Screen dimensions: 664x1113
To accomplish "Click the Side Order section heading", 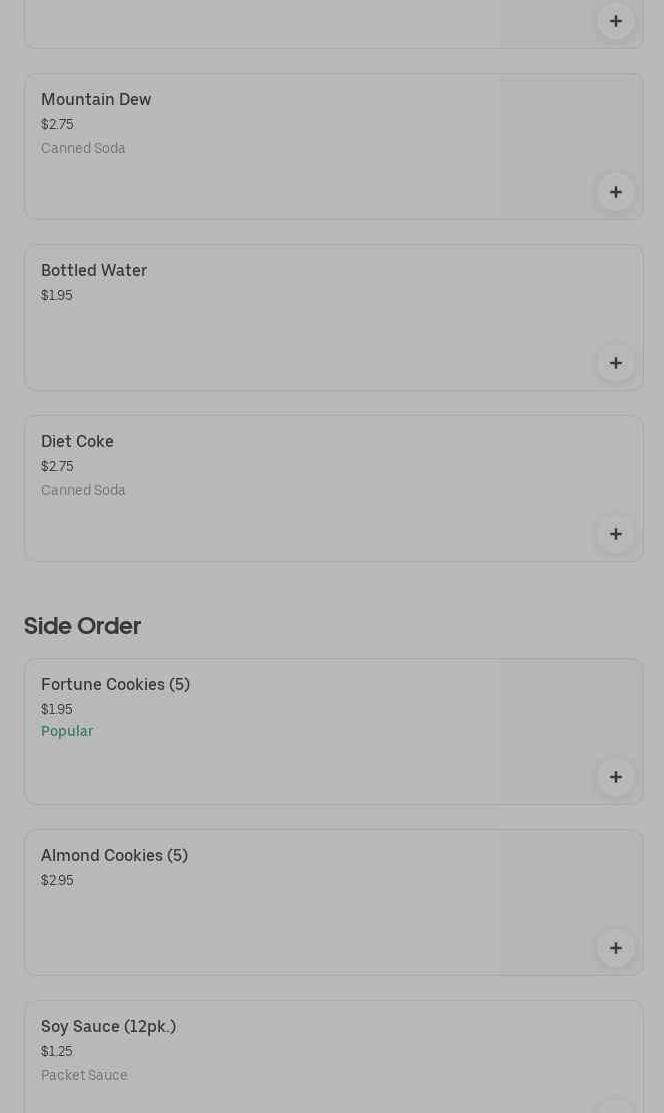I will 82,626.
